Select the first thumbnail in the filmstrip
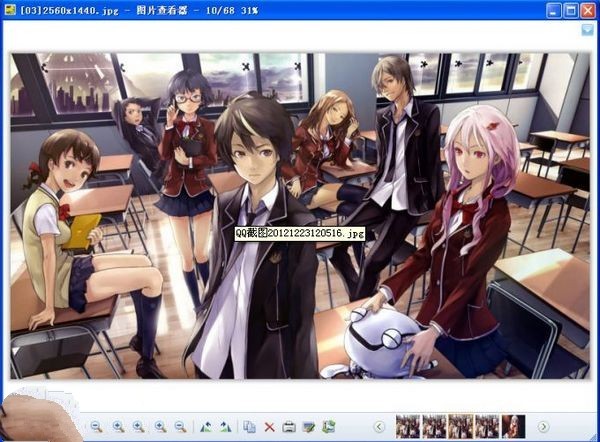The image size is (600, 442). click(x=408, y=426)
